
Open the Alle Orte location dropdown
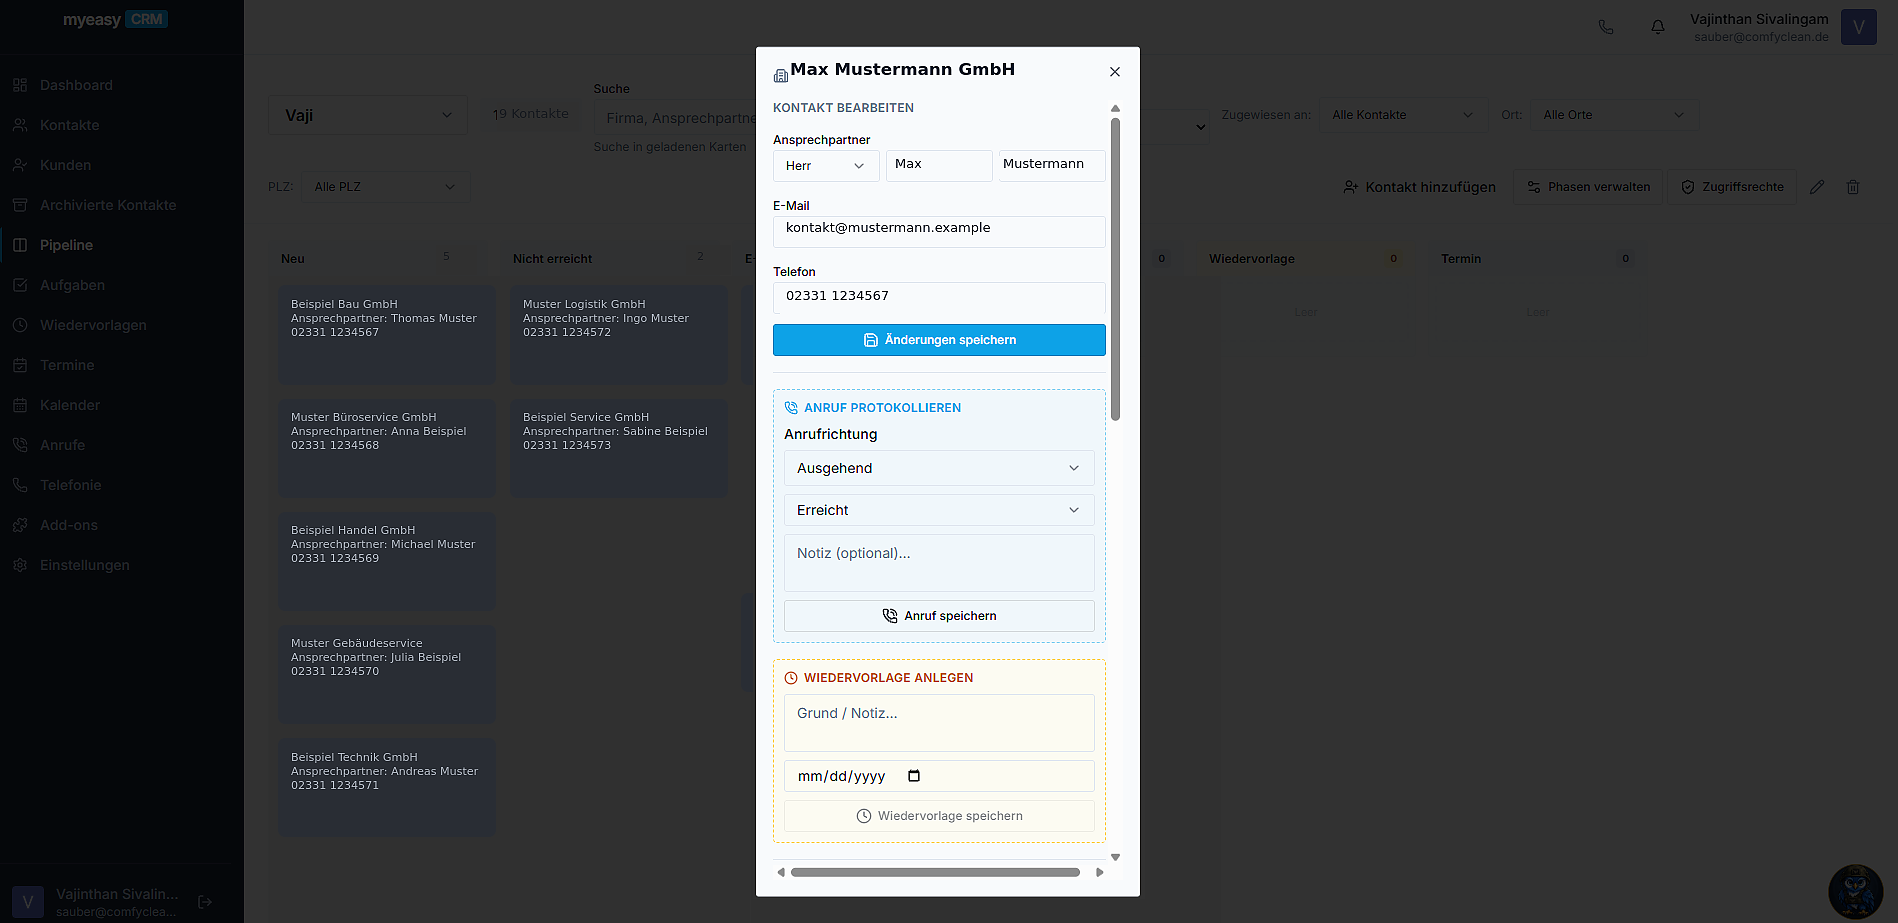pyautogui.click(x=1614, y=115)
